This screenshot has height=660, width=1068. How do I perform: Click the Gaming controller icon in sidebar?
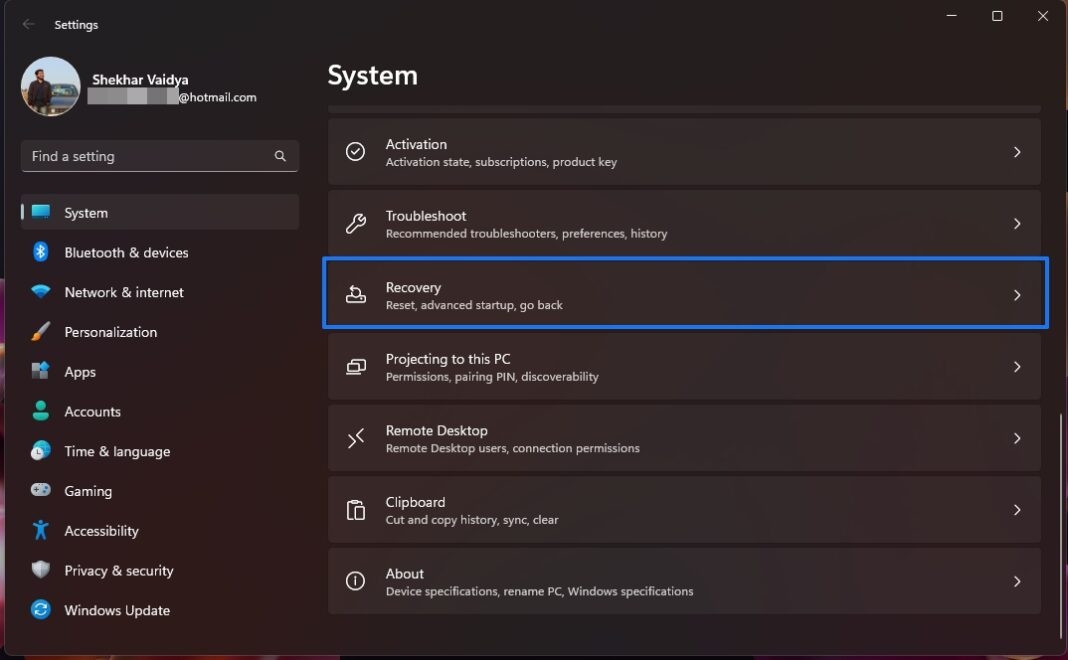coord(41,491)
